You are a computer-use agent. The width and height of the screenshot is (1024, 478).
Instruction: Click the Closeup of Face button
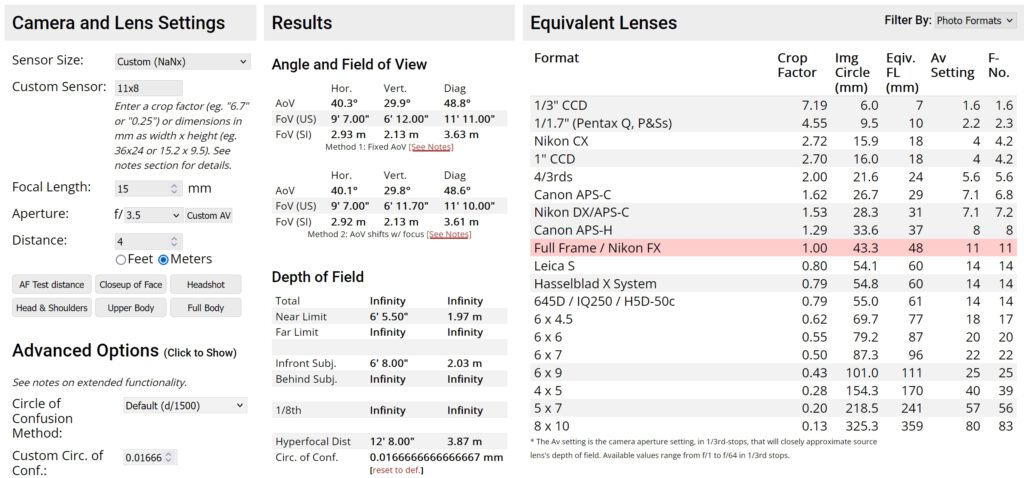[x=130, y=285]
